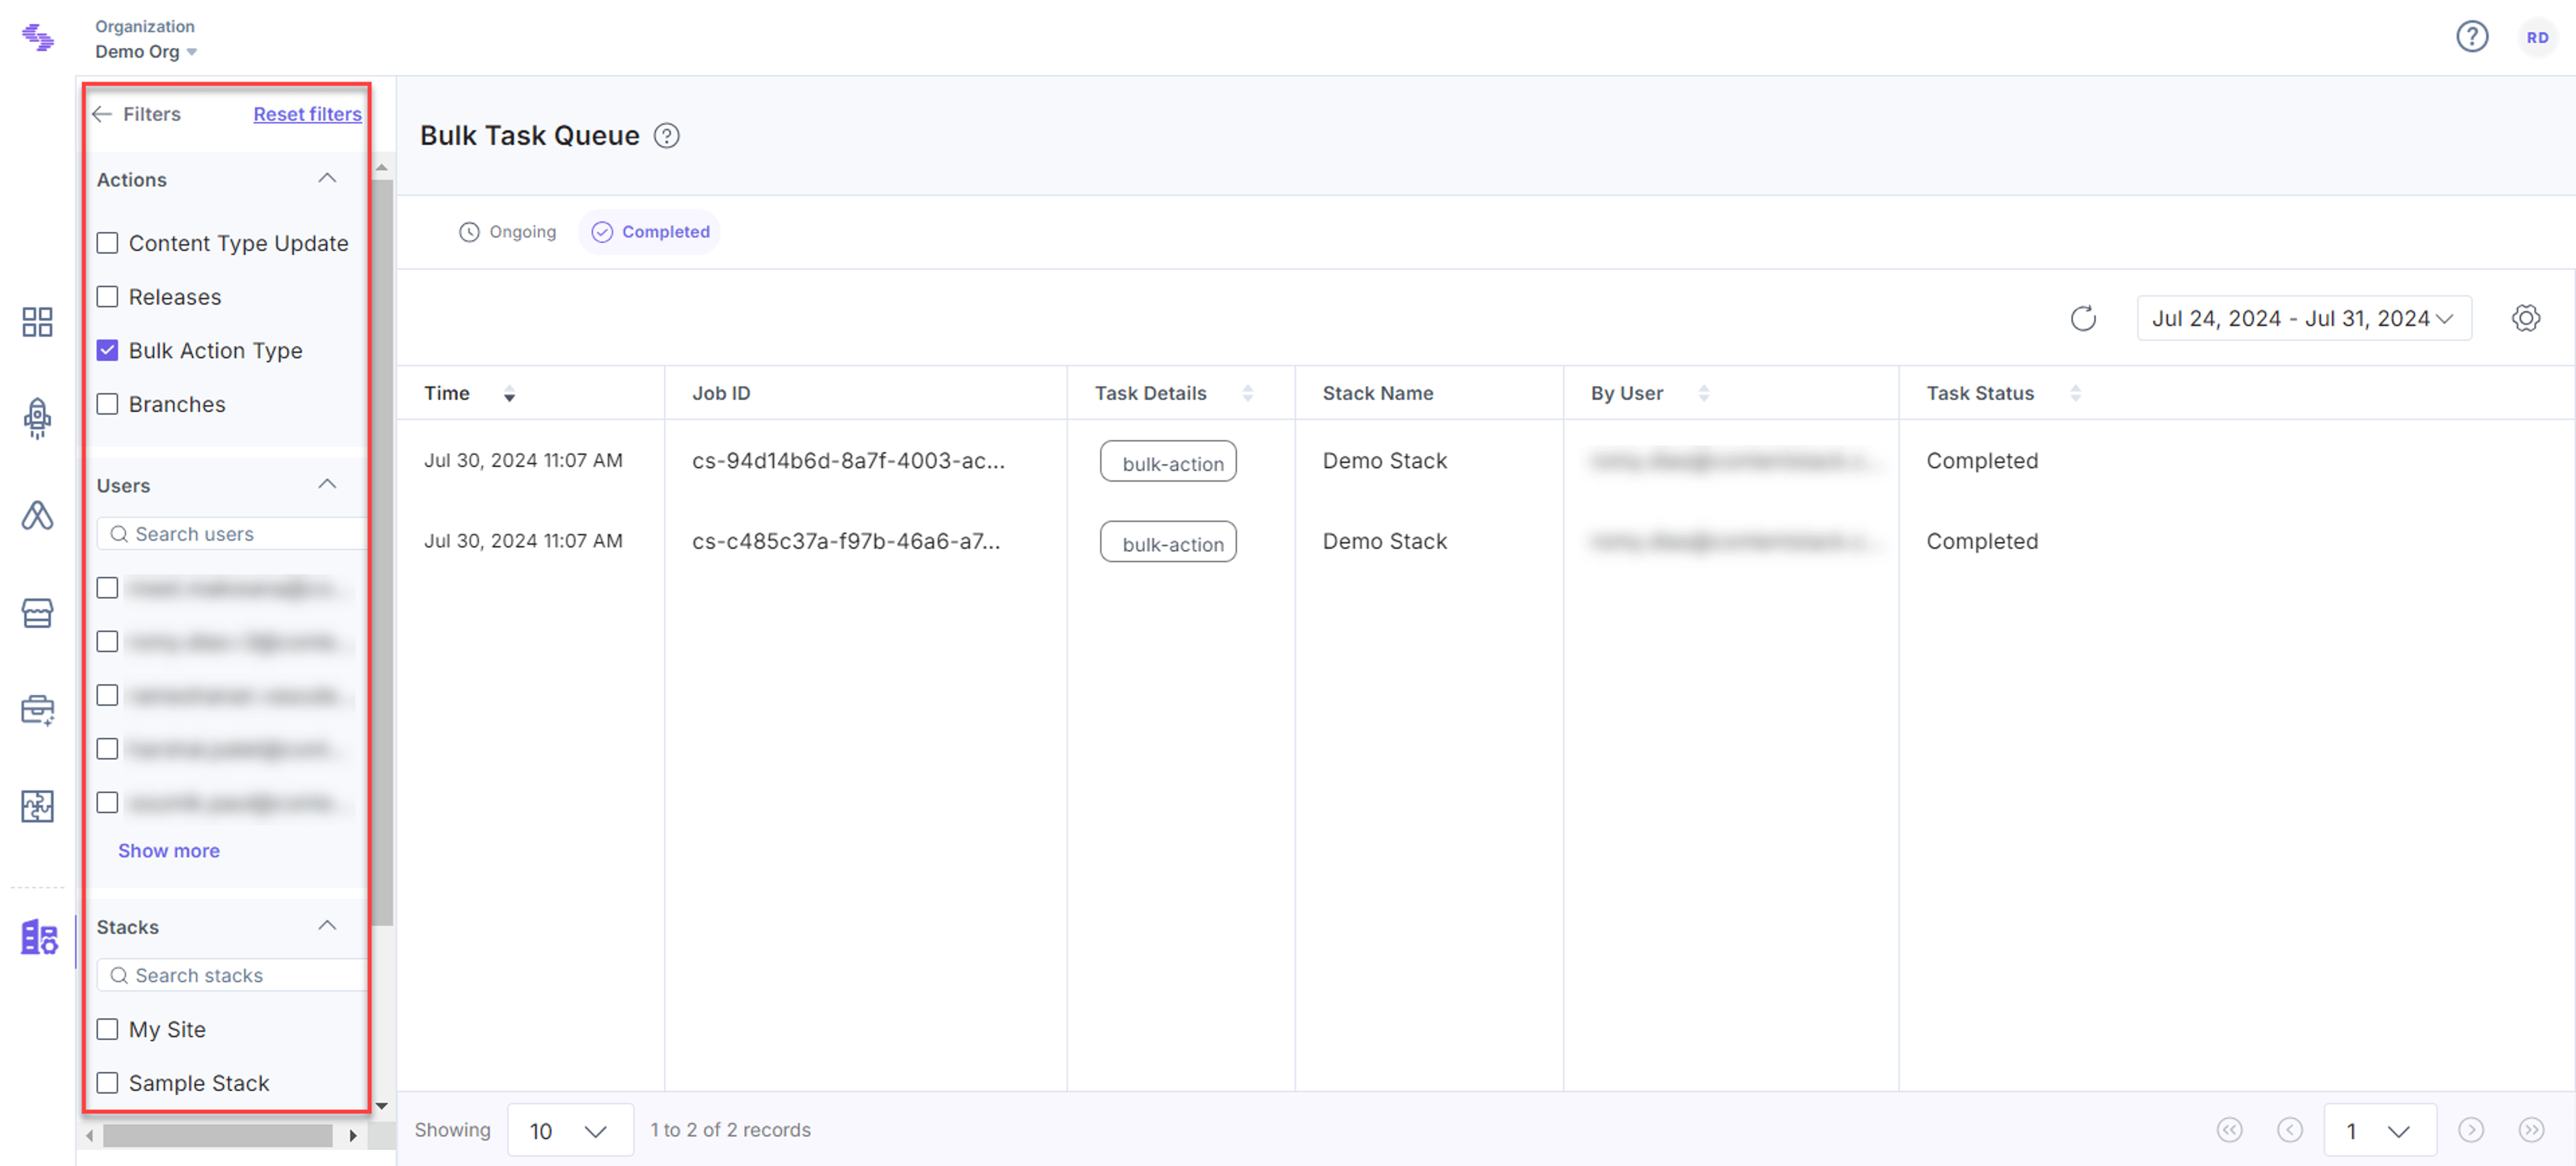Click Show more under Users
Viewport: 2576px width, 1166px height.
point(169,851)
